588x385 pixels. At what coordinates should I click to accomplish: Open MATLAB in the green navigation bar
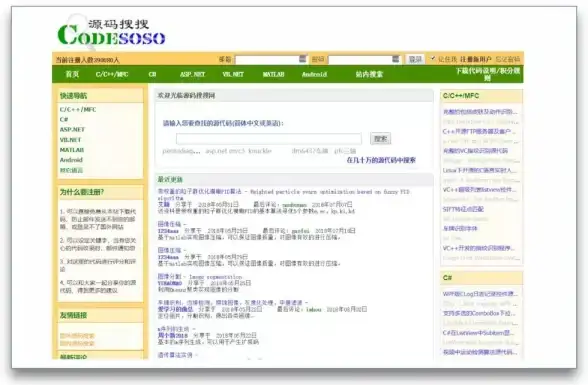pyautogui.click(x=273, y=74)
